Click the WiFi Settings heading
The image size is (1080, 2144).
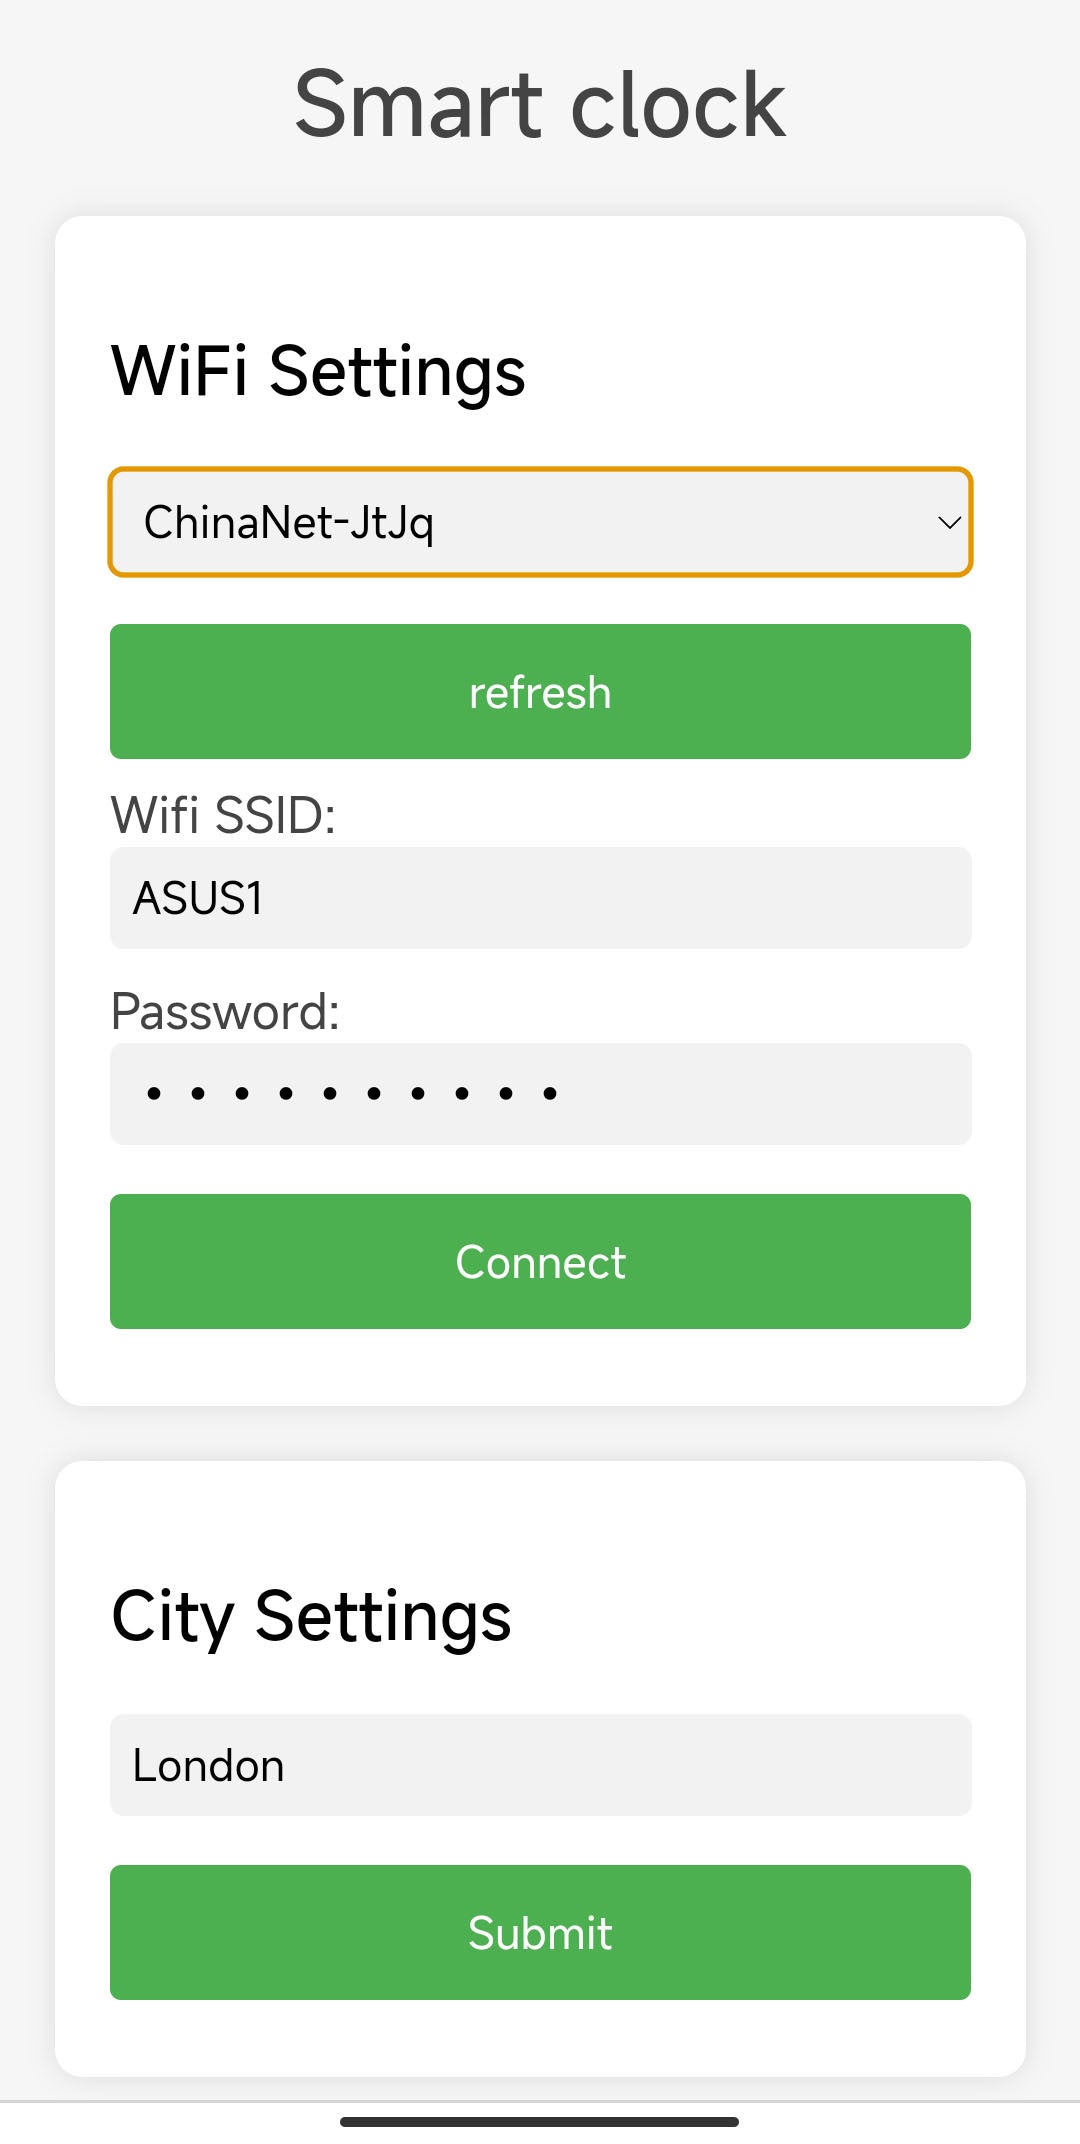tap(318, 371)
